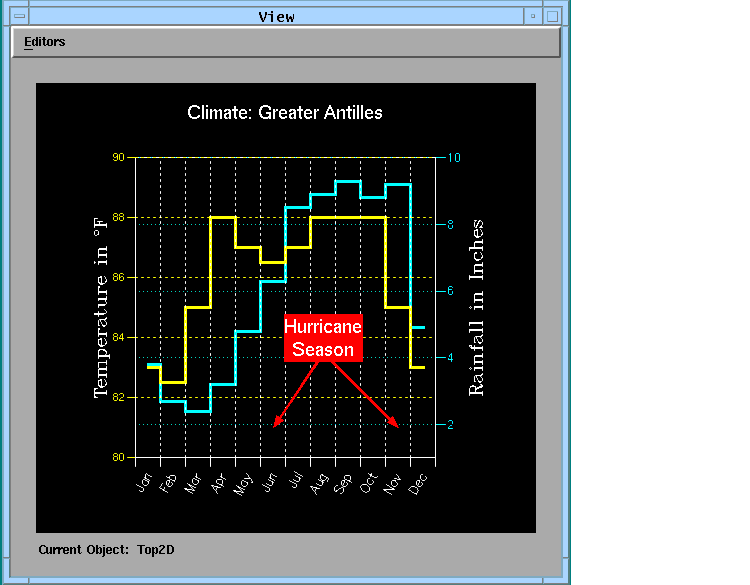750x585 pixels.
Task: Select the chart title Climate: Greater Antilles
Action: tap(285, 112)
